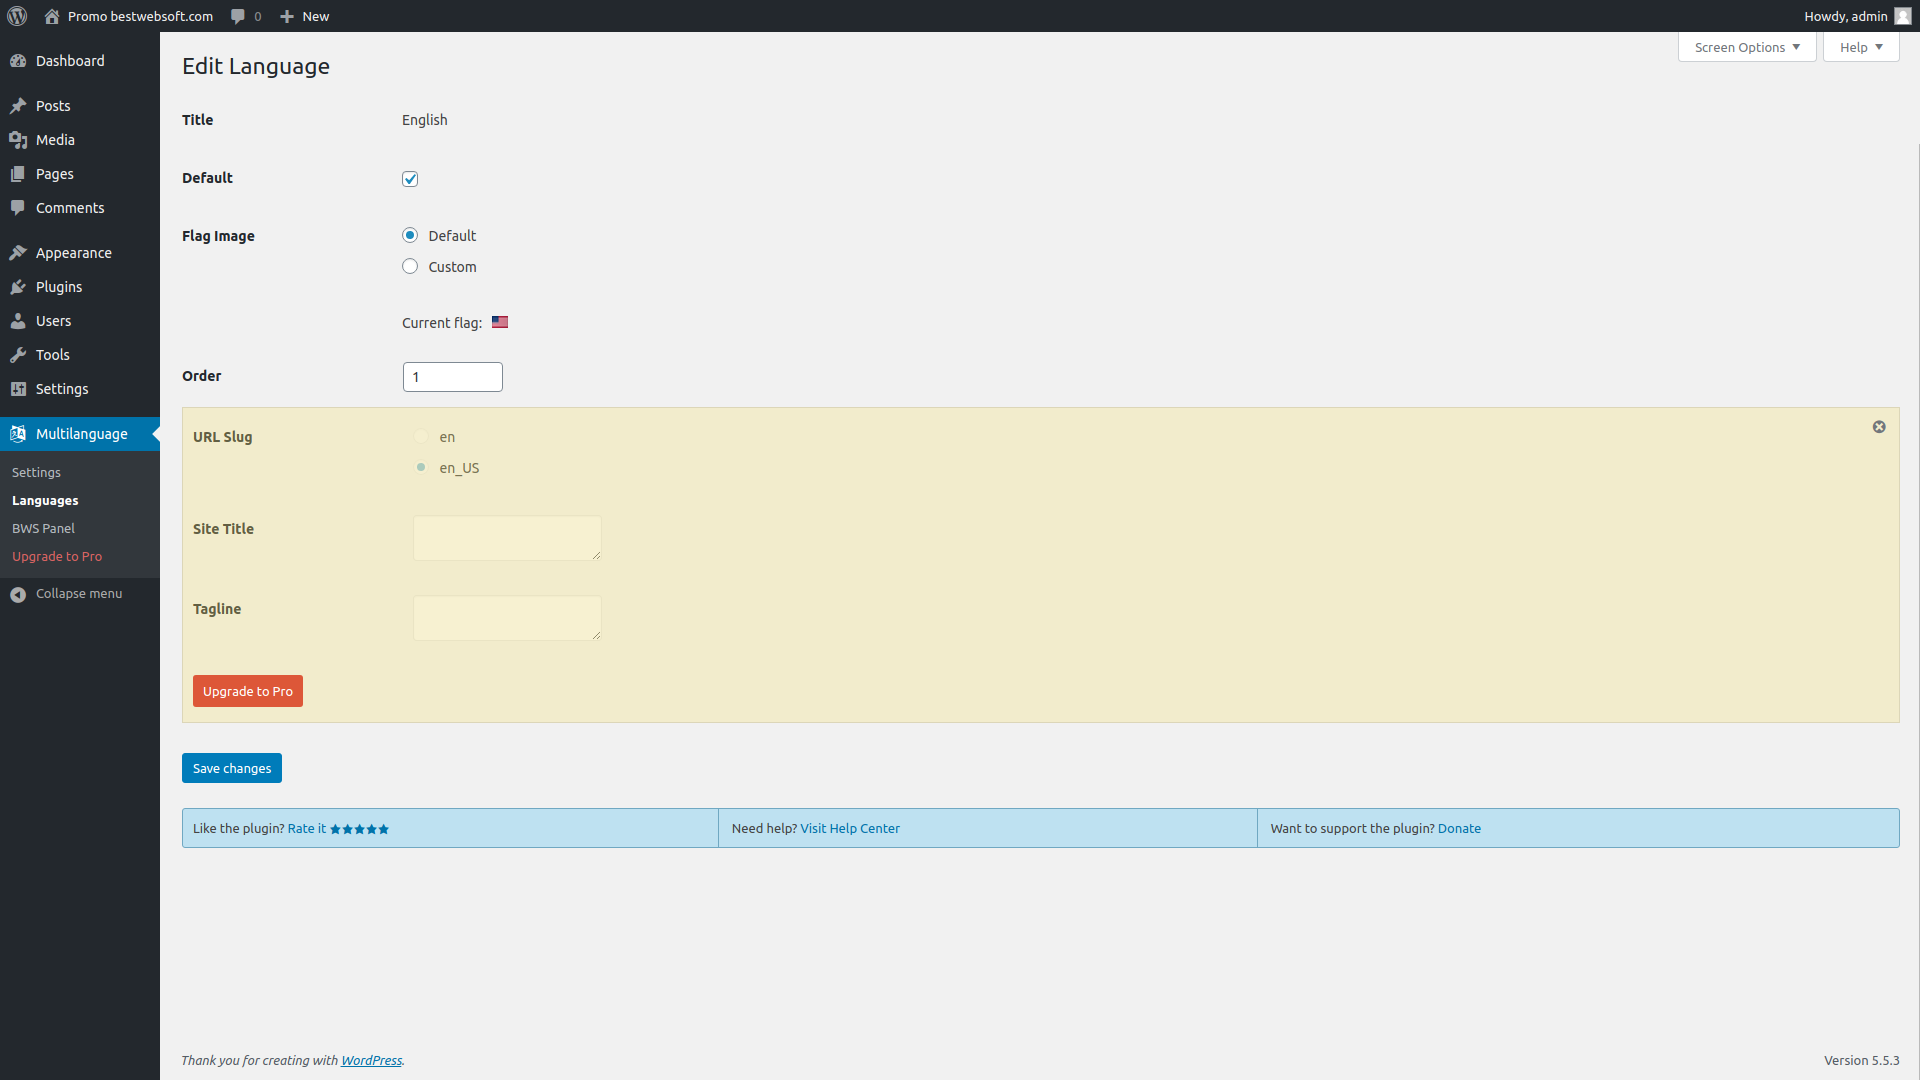Click into the Order number field

coord(452,377)
